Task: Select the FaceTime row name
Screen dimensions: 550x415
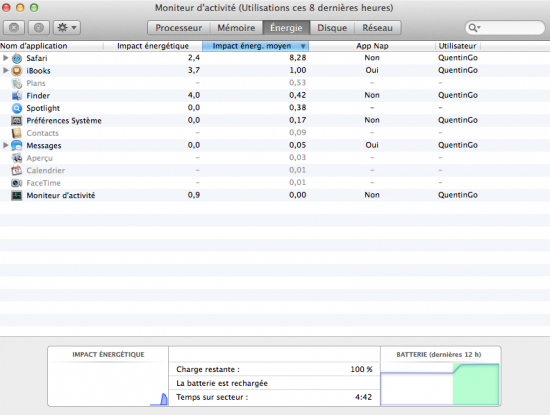Action: tap(43, 183)
